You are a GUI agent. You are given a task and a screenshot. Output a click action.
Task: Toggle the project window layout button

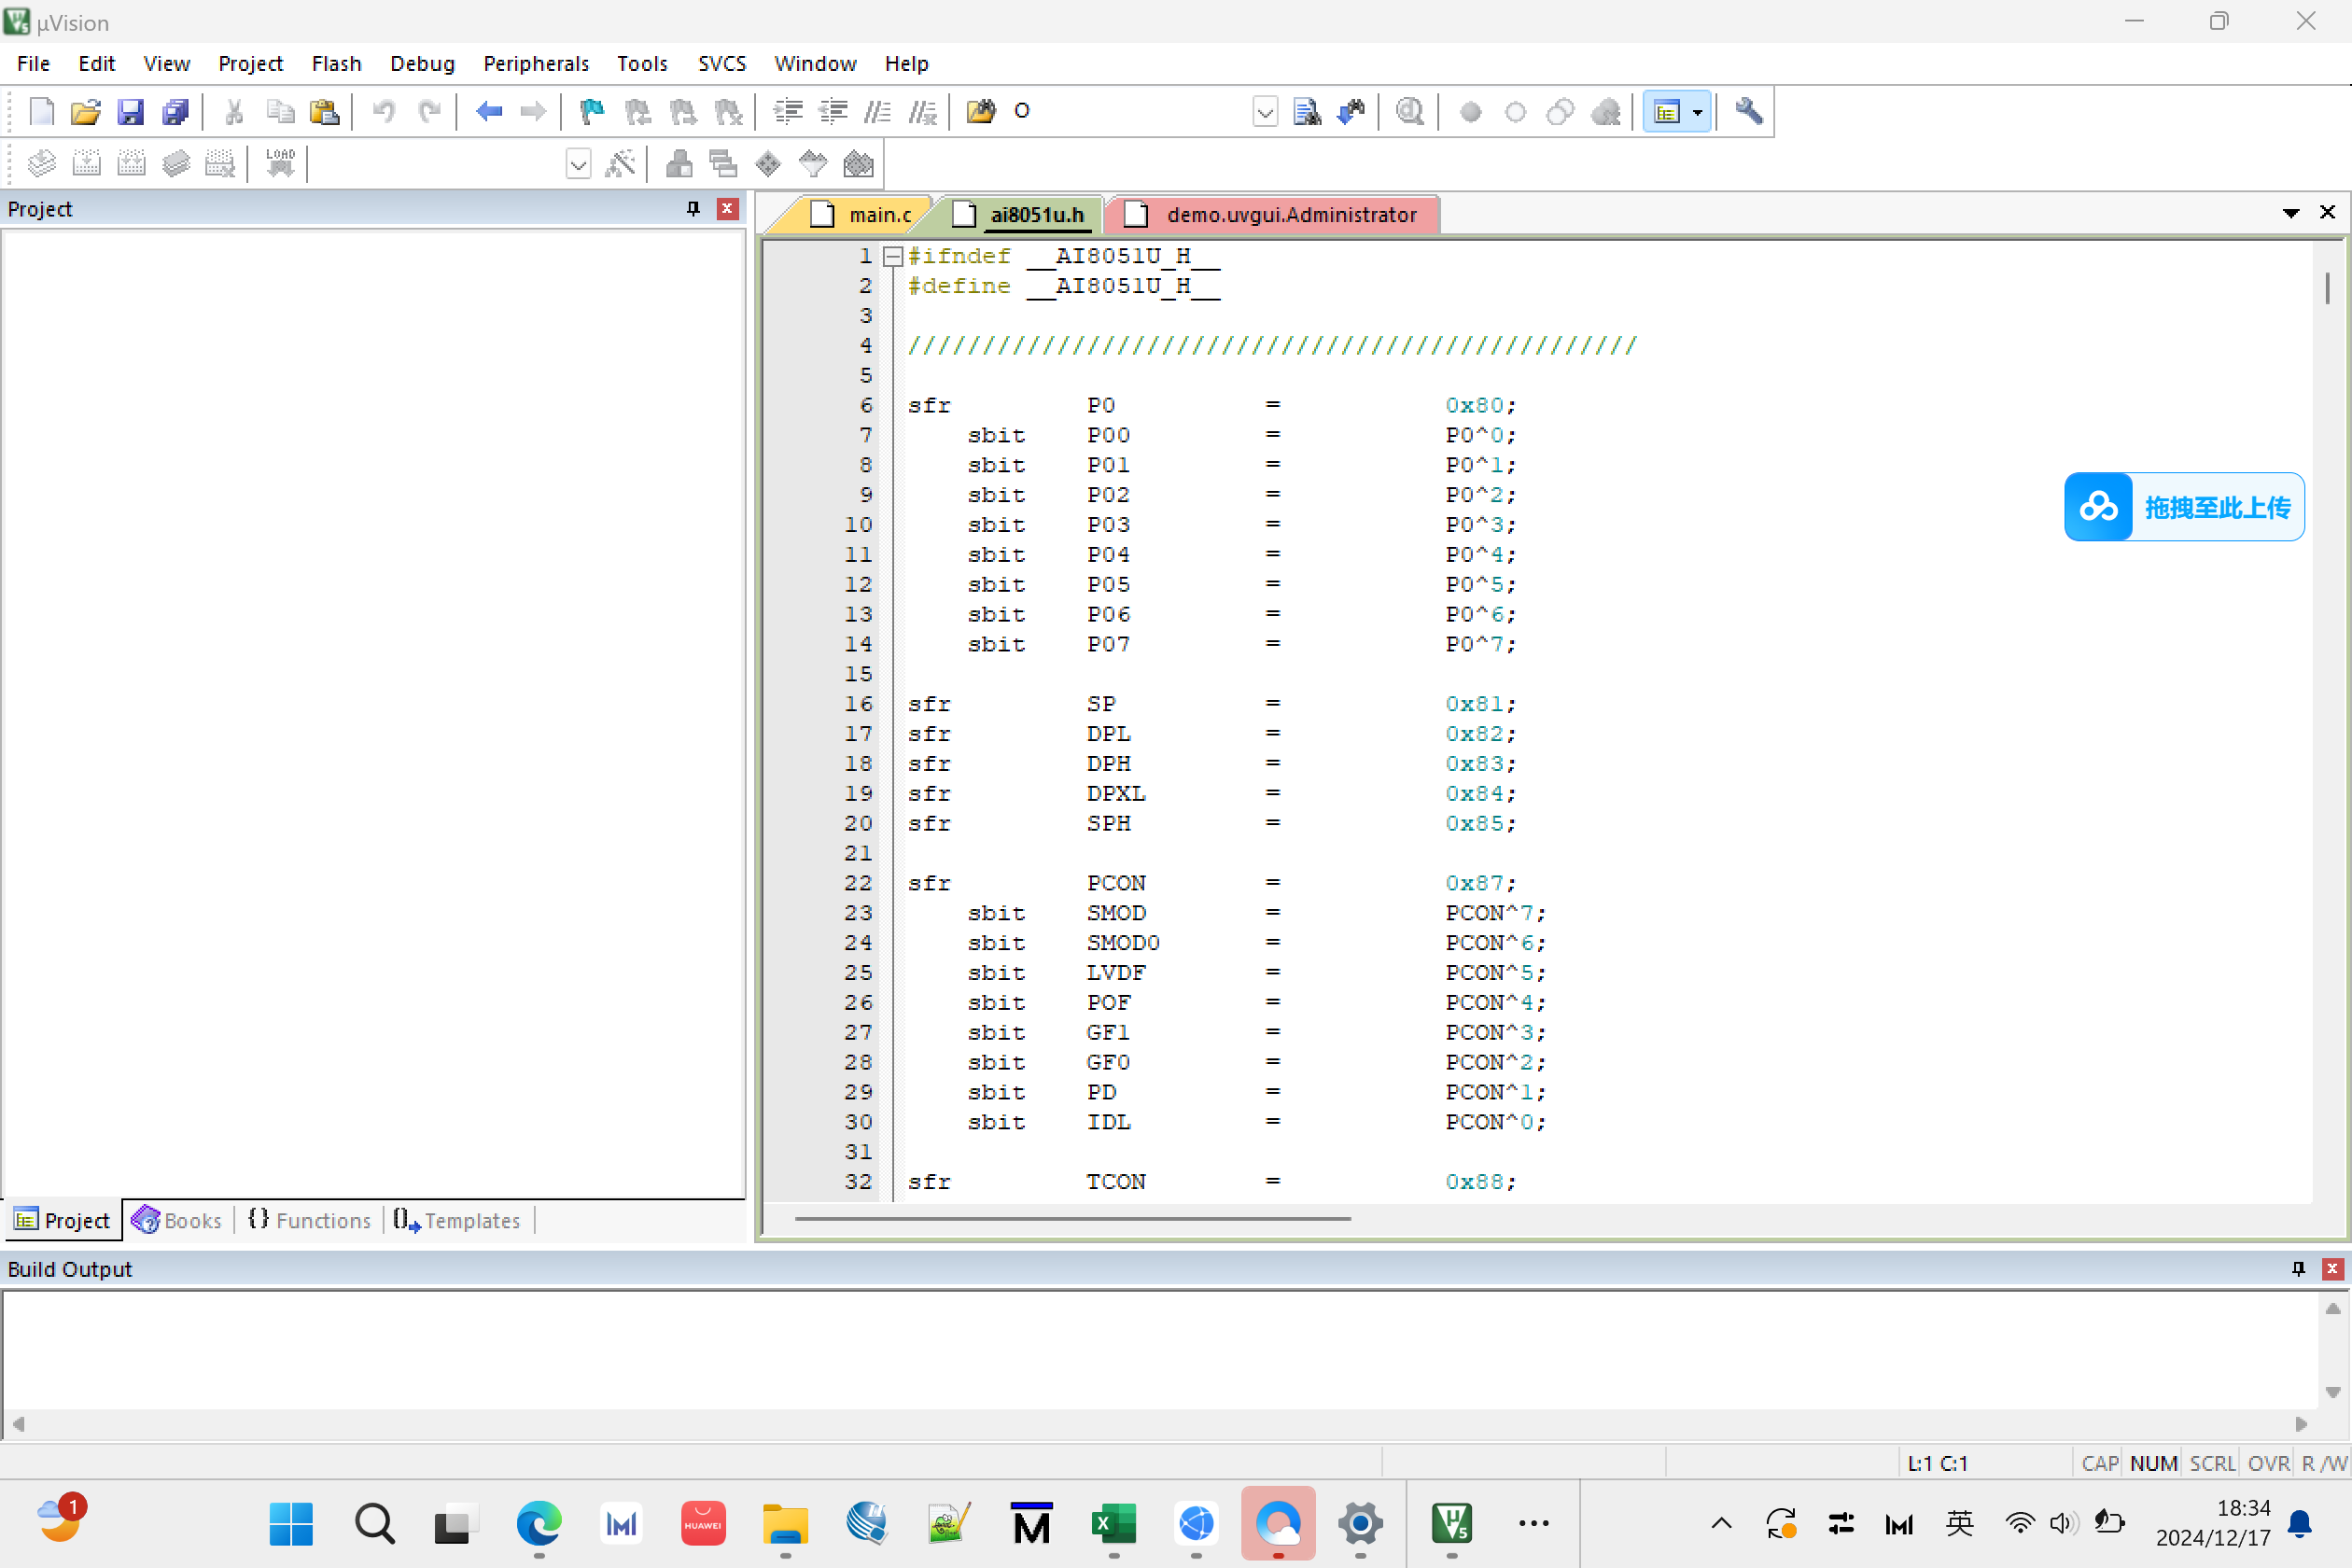1666,112
